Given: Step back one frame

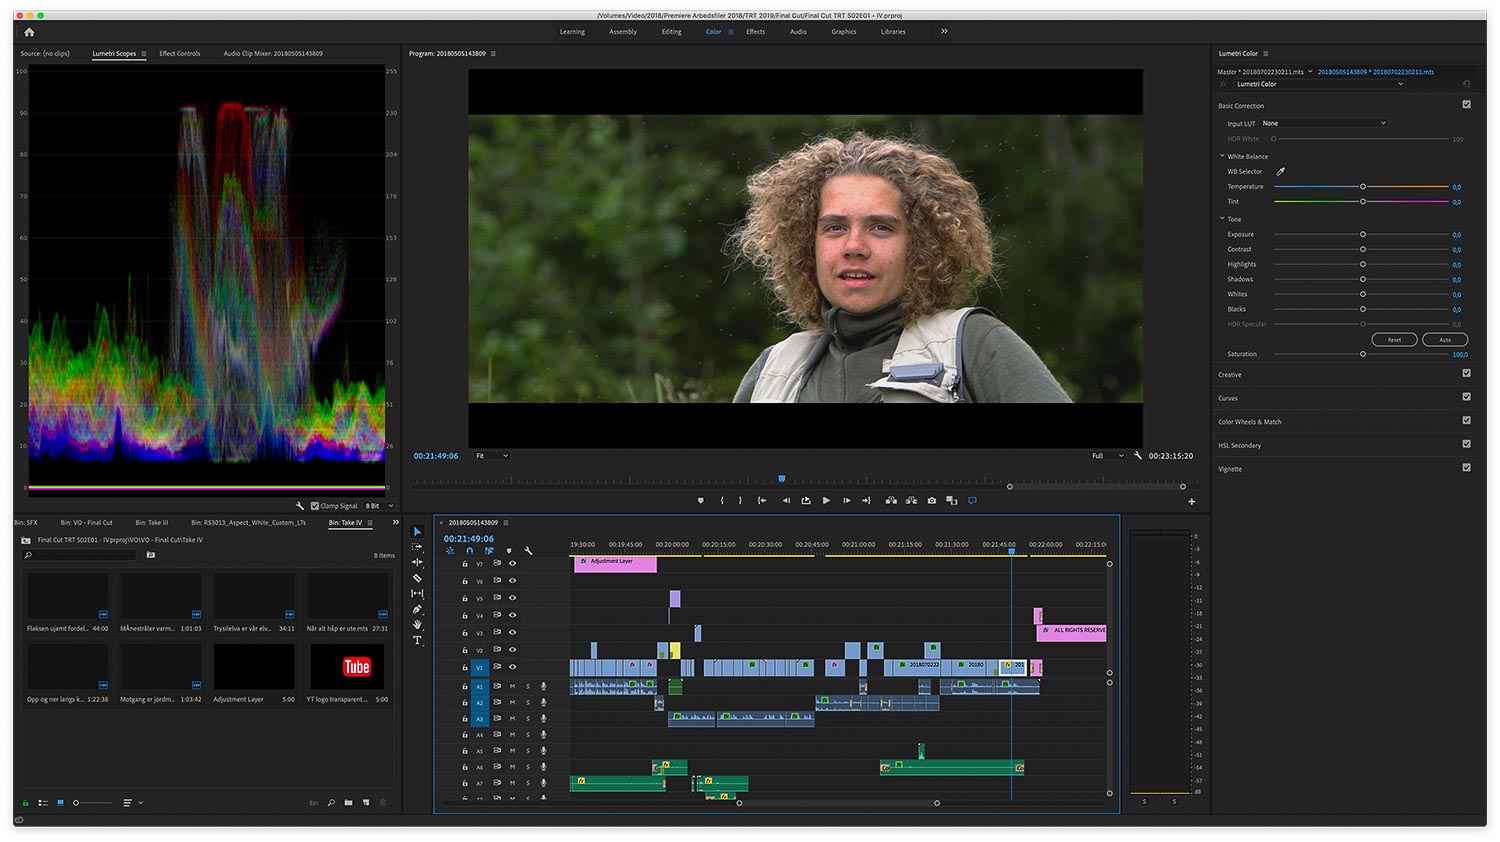Looking at the screenshot, I should tap(786, 500).
